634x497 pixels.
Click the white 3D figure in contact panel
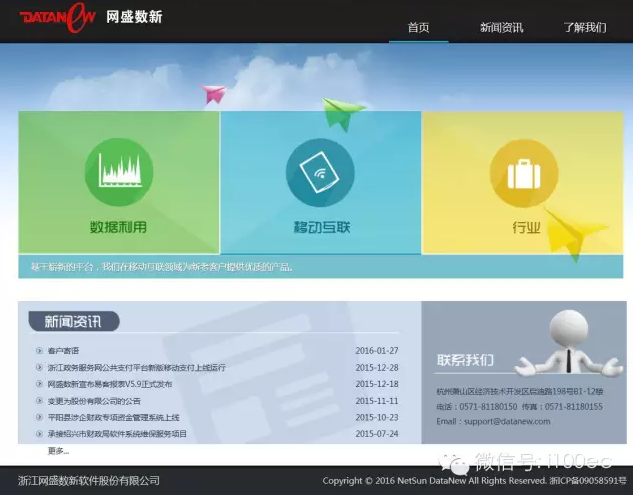[x=568, y=343]
